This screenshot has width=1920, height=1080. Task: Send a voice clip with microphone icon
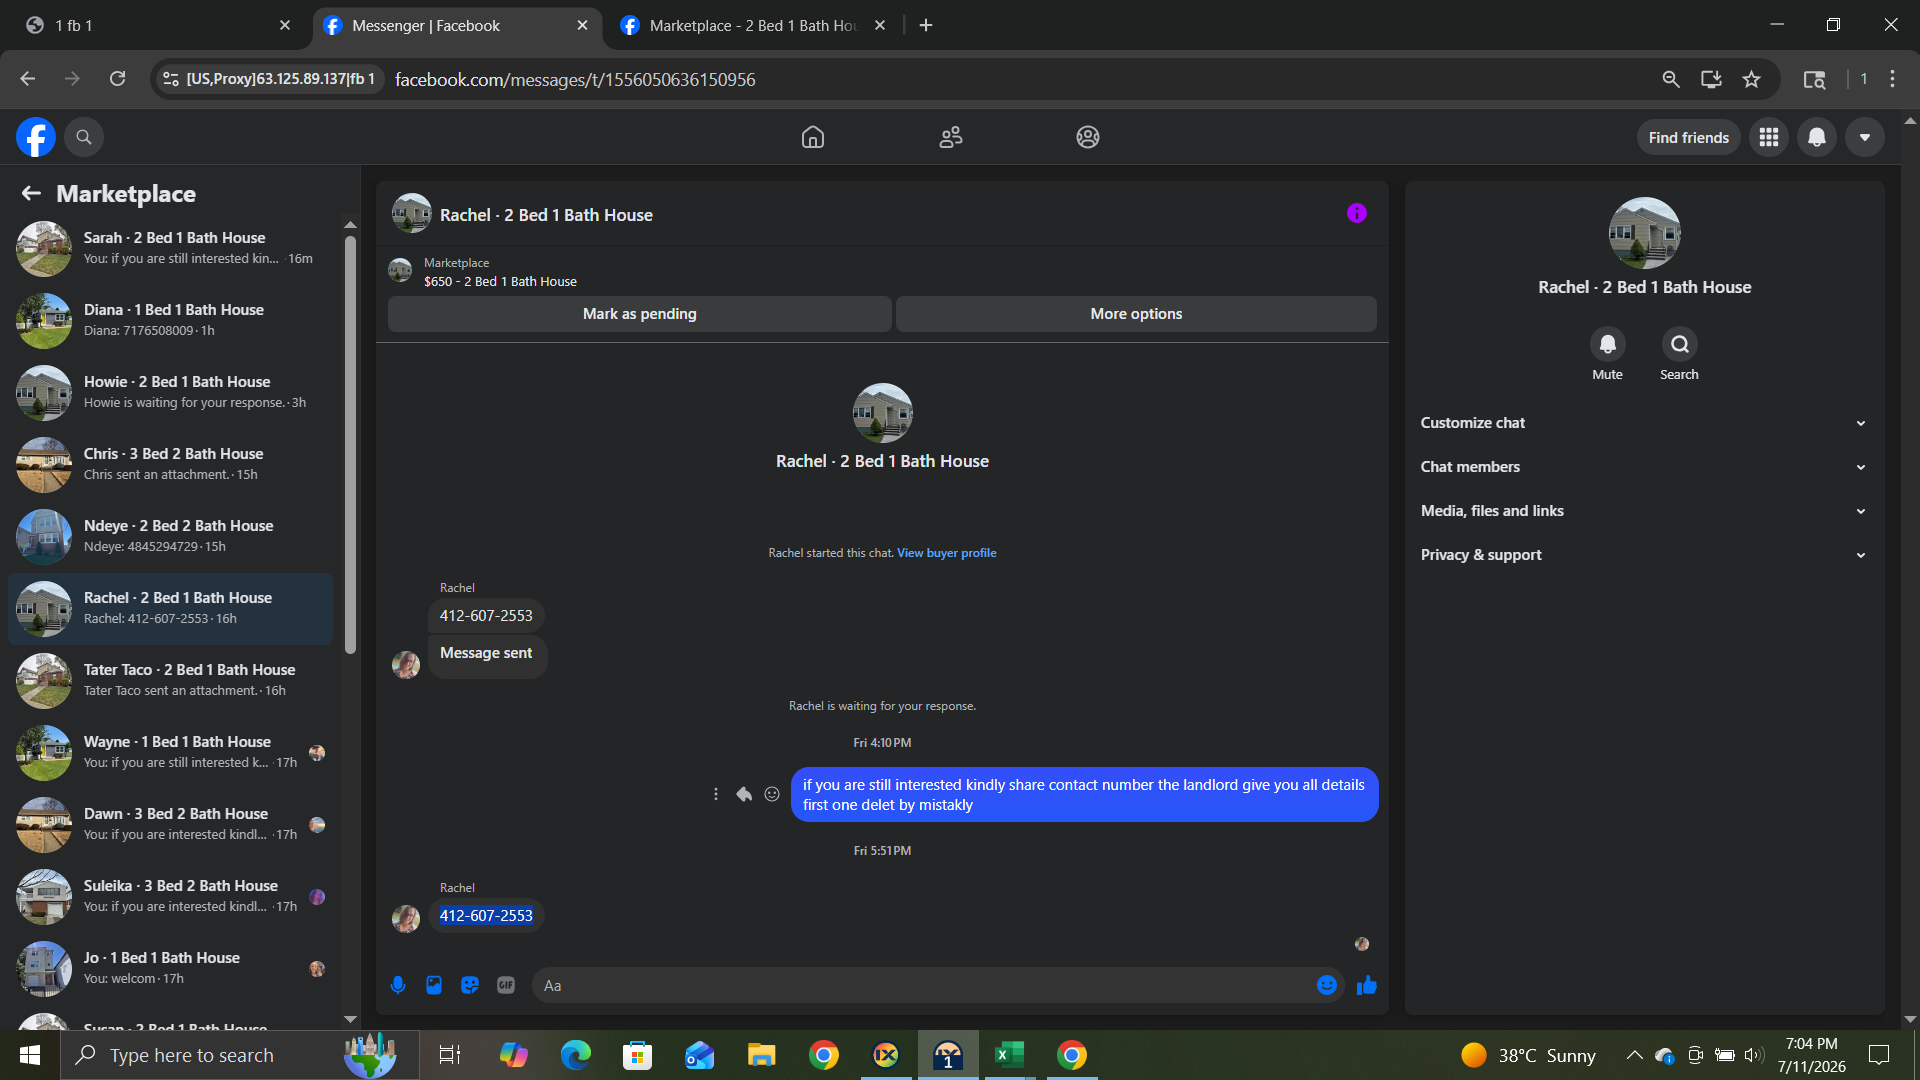pyautogui.click(x=398, y=985)
